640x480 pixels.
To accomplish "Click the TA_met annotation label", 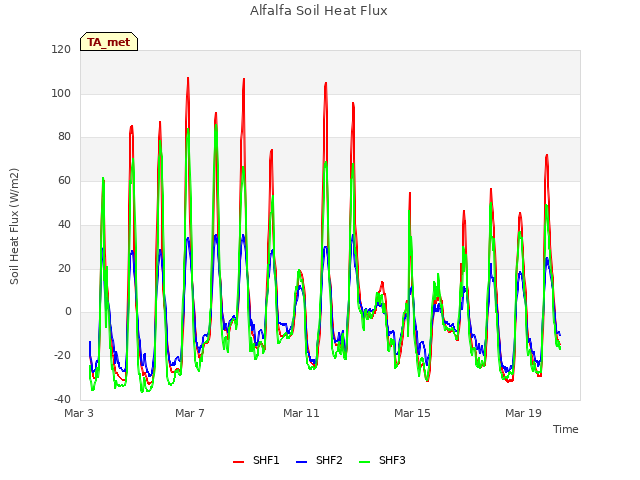I will point(109,42).
